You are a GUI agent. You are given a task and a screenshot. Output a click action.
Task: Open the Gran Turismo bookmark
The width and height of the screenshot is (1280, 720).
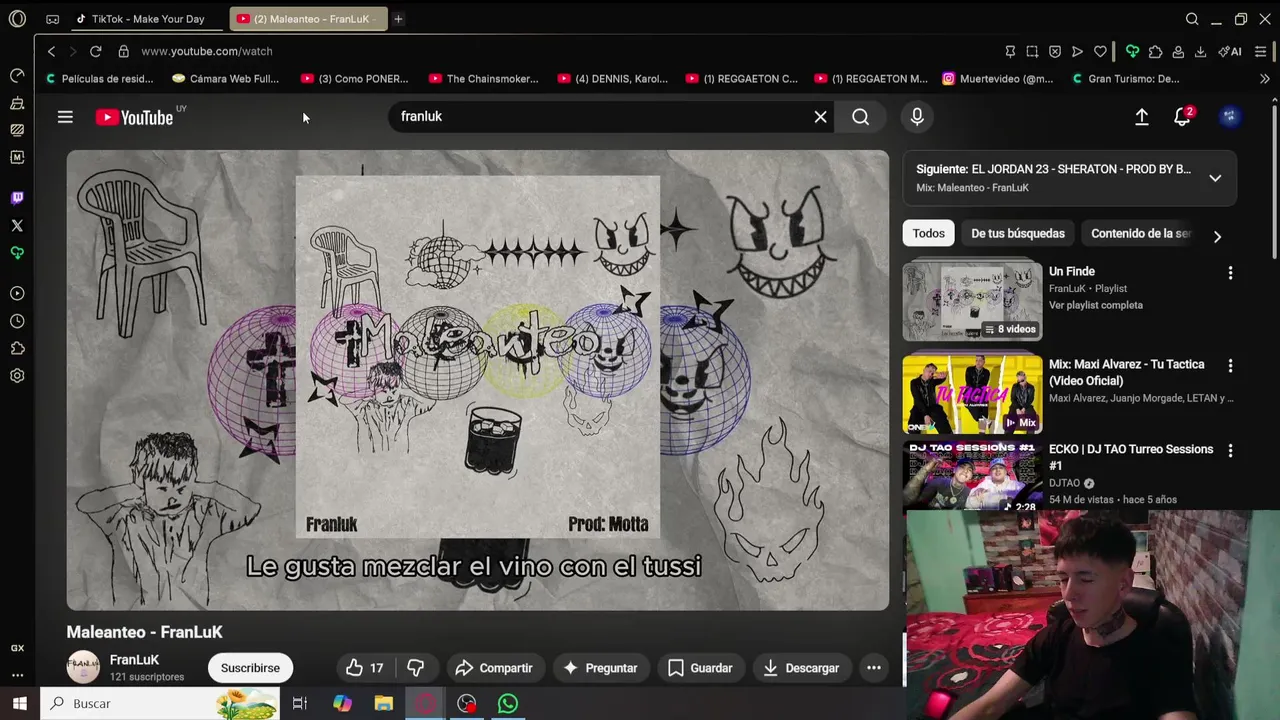[1125, 79]
